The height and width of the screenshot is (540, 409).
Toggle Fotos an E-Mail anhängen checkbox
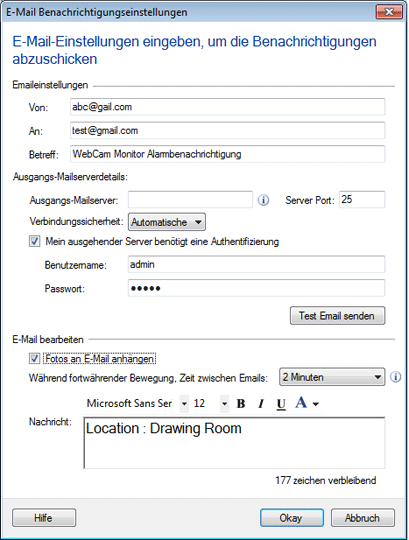[34, 359]
